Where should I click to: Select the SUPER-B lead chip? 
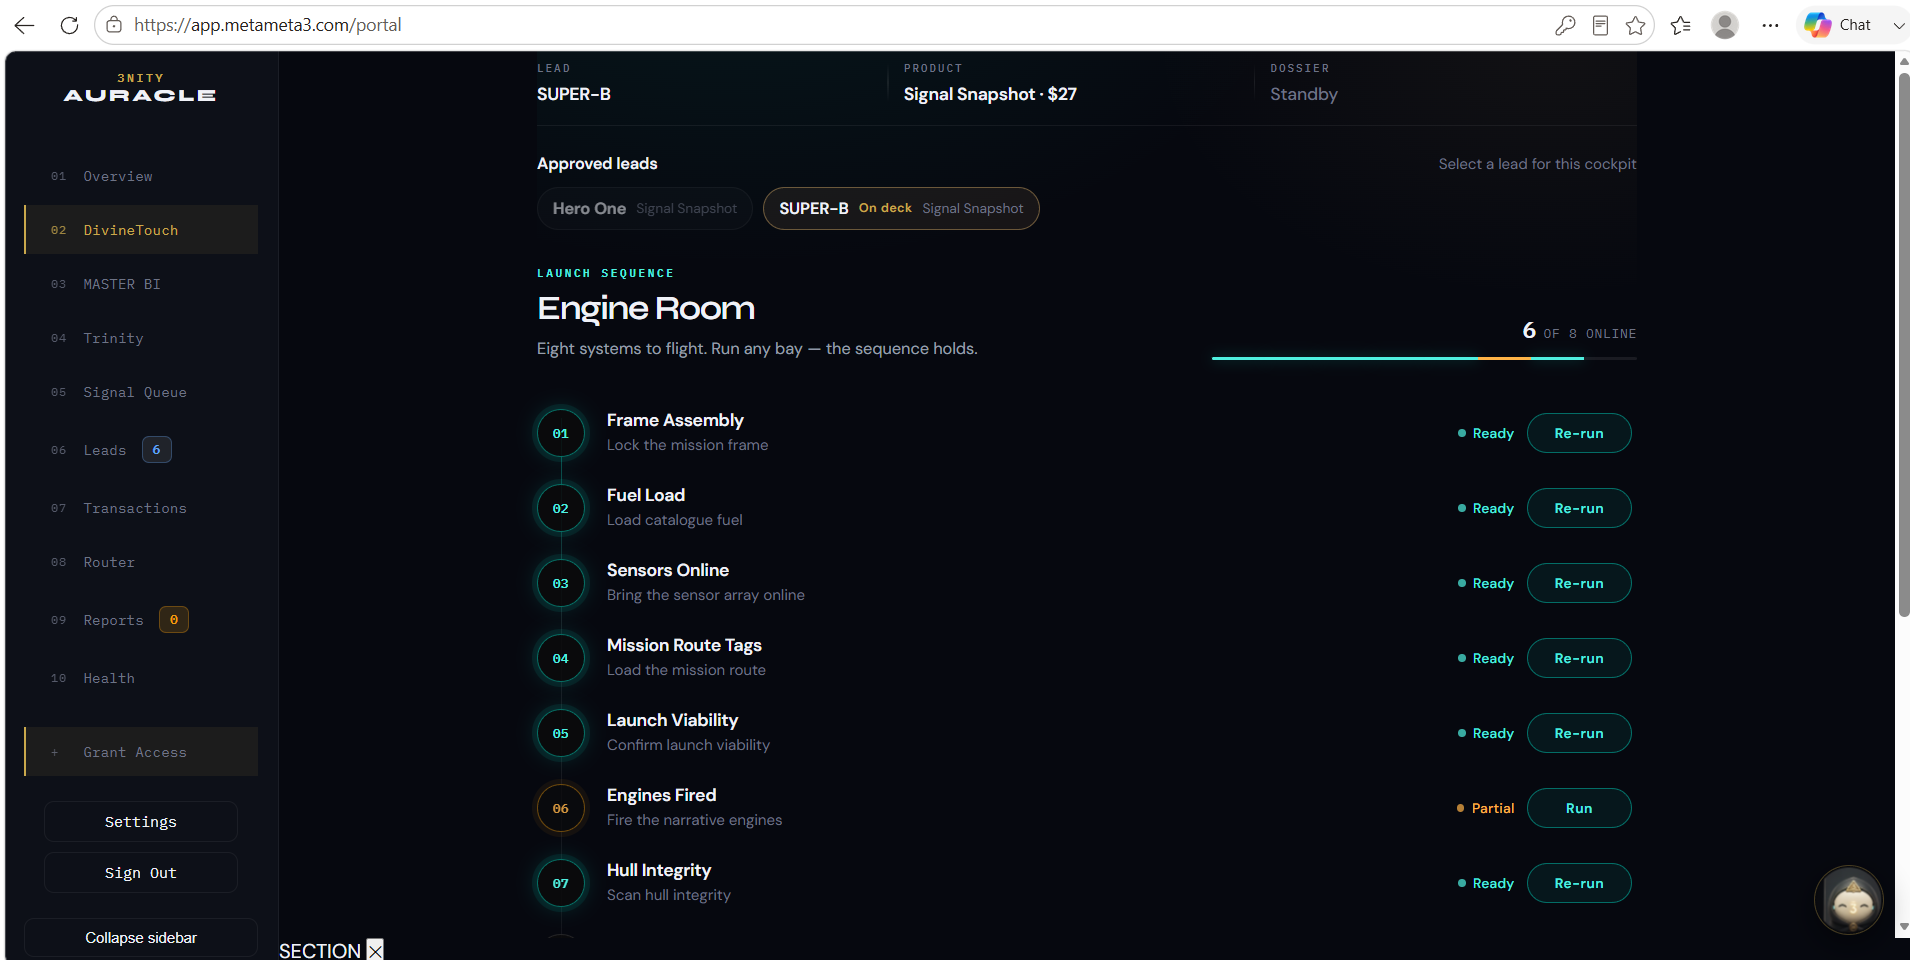pyautogui.click(x=901, y=209)
